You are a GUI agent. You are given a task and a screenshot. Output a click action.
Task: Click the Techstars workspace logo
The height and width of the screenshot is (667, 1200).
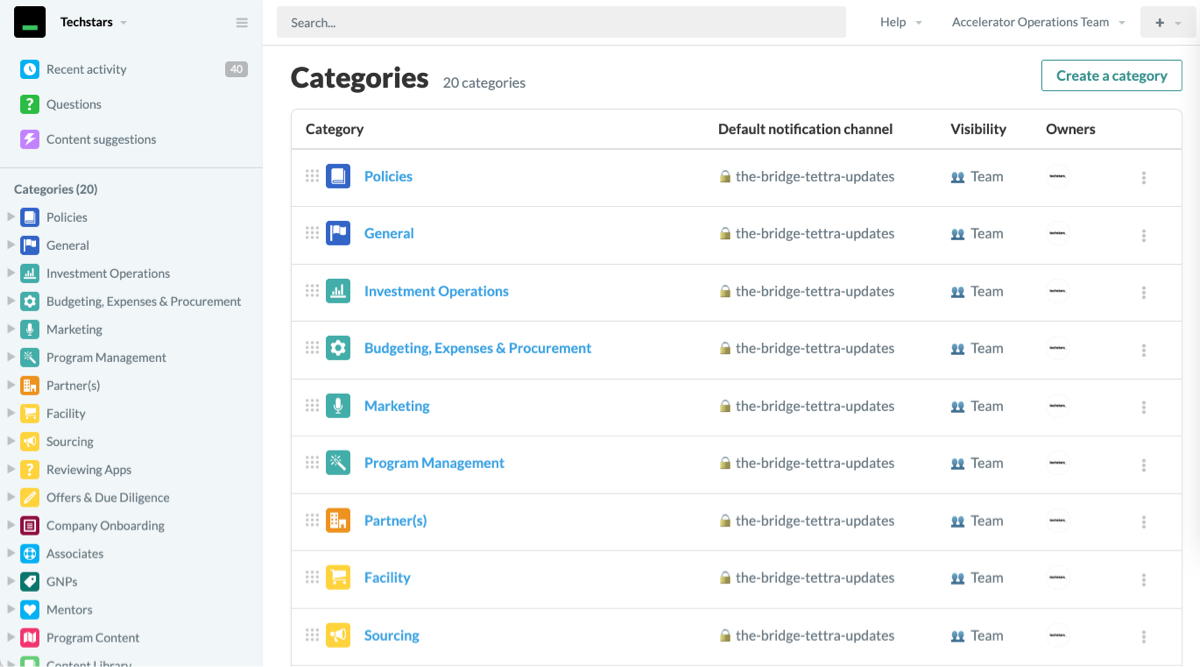click(28, 21)
